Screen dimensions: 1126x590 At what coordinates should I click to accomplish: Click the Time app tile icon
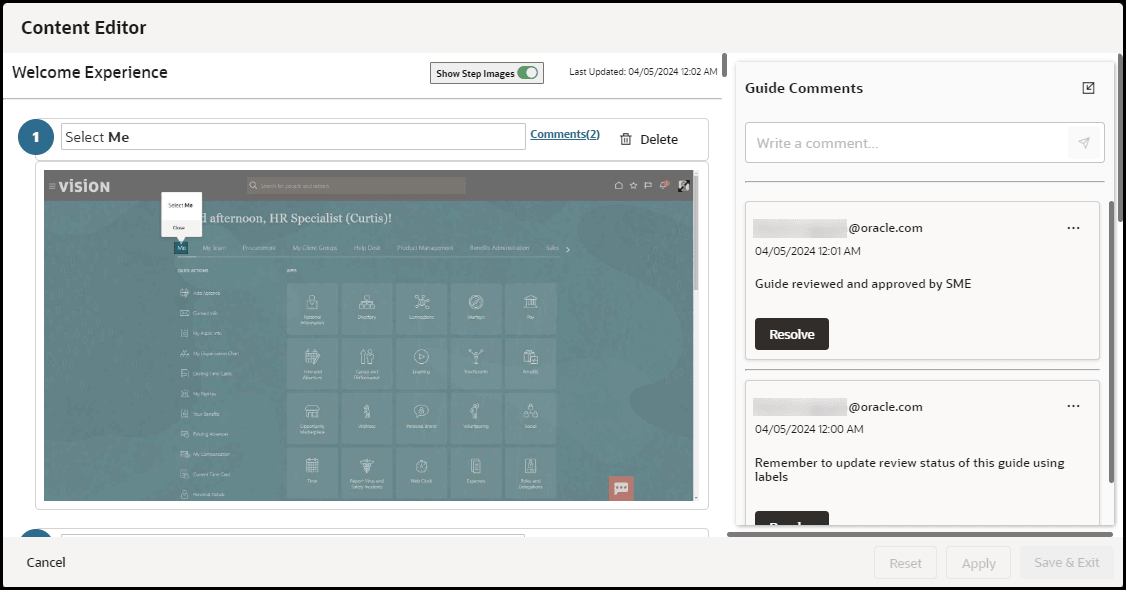(x=312, y=466)
